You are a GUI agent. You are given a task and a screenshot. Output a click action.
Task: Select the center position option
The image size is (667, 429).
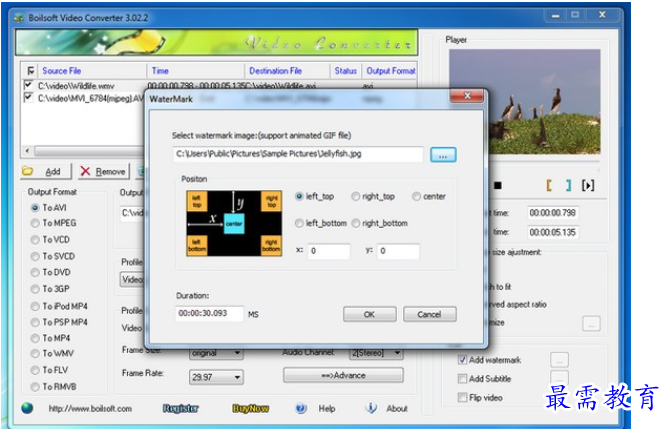tap(429, 196)
